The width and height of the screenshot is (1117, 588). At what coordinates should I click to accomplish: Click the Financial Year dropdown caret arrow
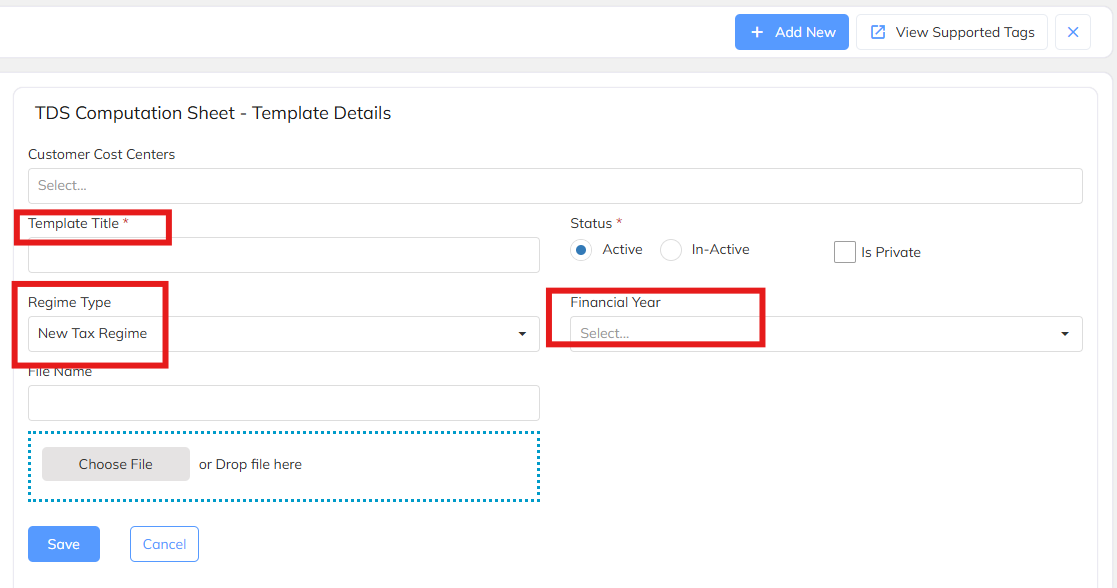pos(1065,334)
